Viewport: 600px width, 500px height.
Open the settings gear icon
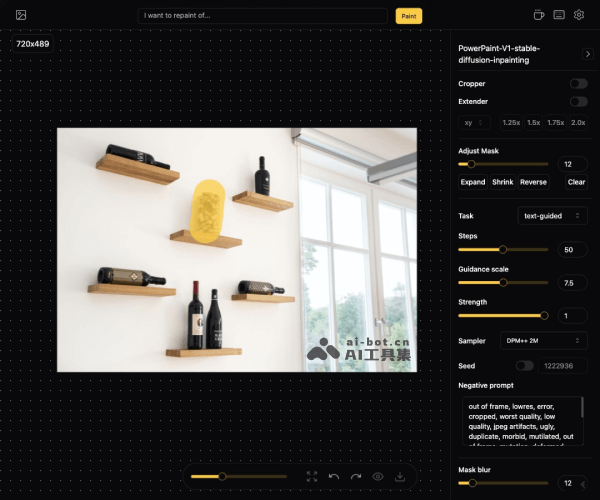point(579,15)
